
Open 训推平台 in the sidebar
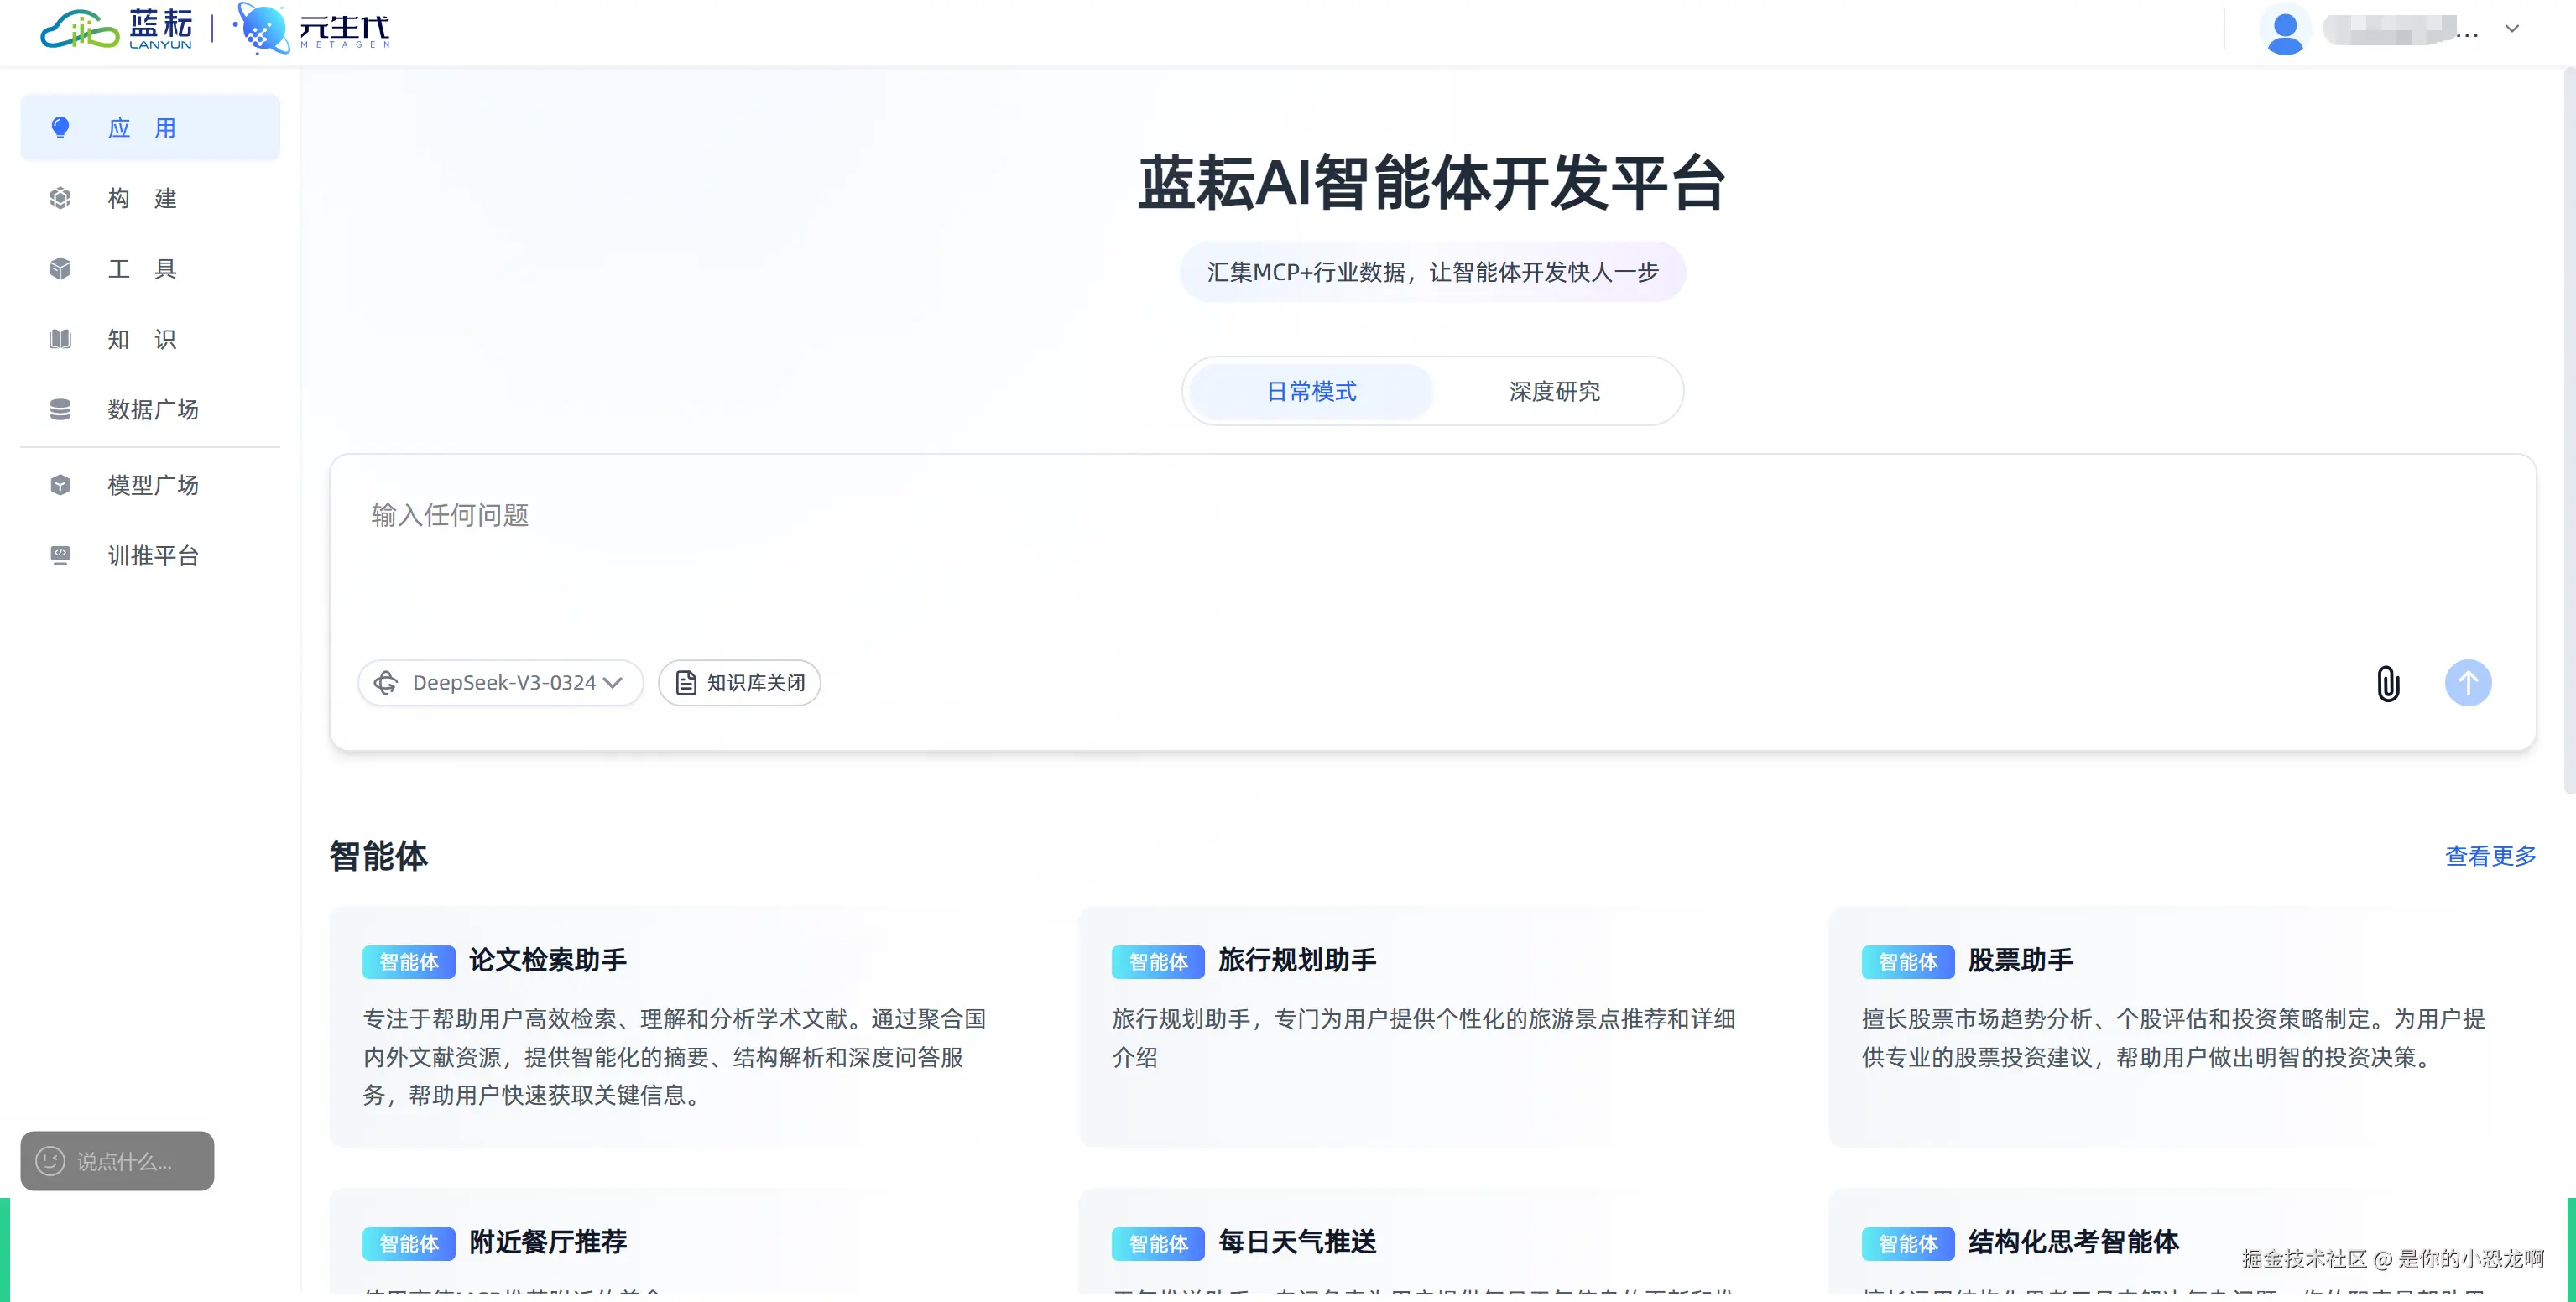point(152,556)
